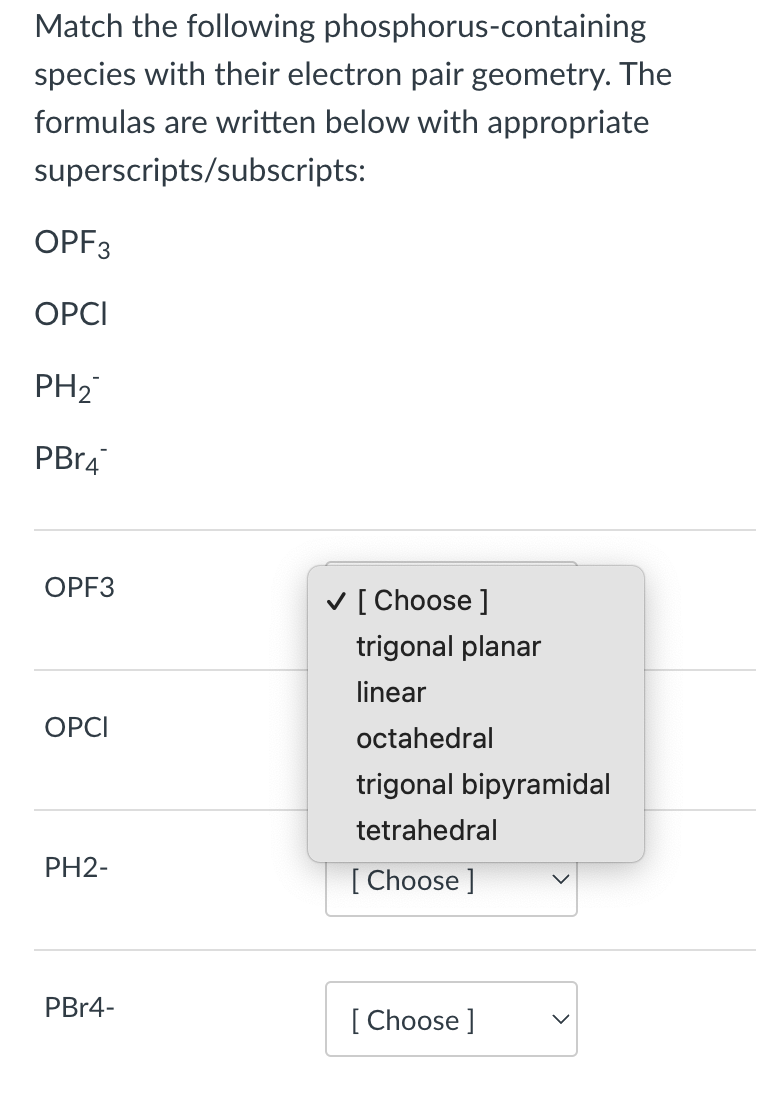Screen dimensions: 768x1096
Task: Click the PBr4- row label
Action: (x=79, y=1007)
